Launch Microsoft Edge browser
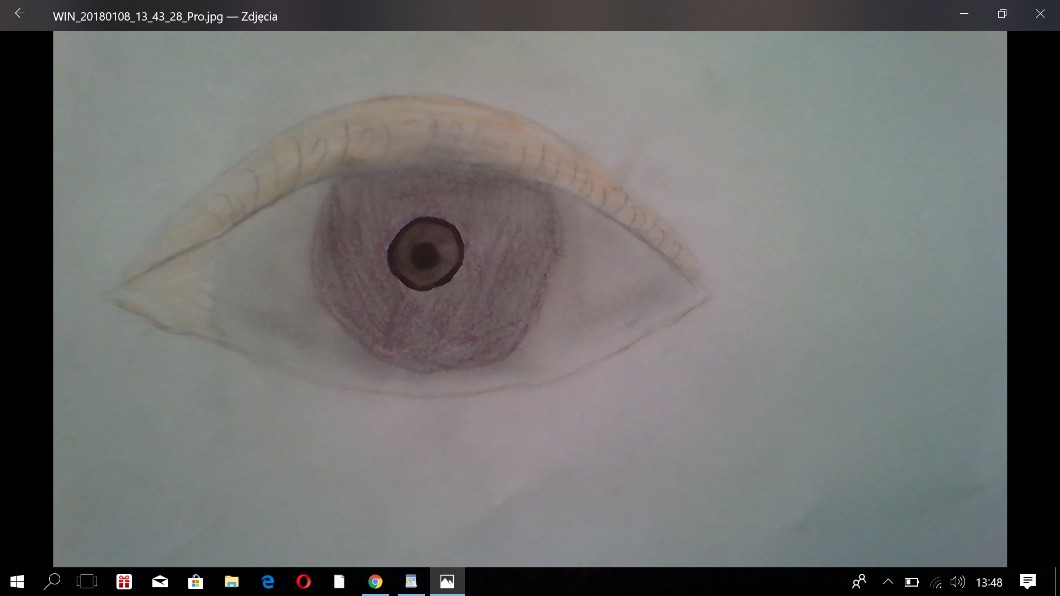The width and height of the screenshot is (1060, 596). (267, 581)
